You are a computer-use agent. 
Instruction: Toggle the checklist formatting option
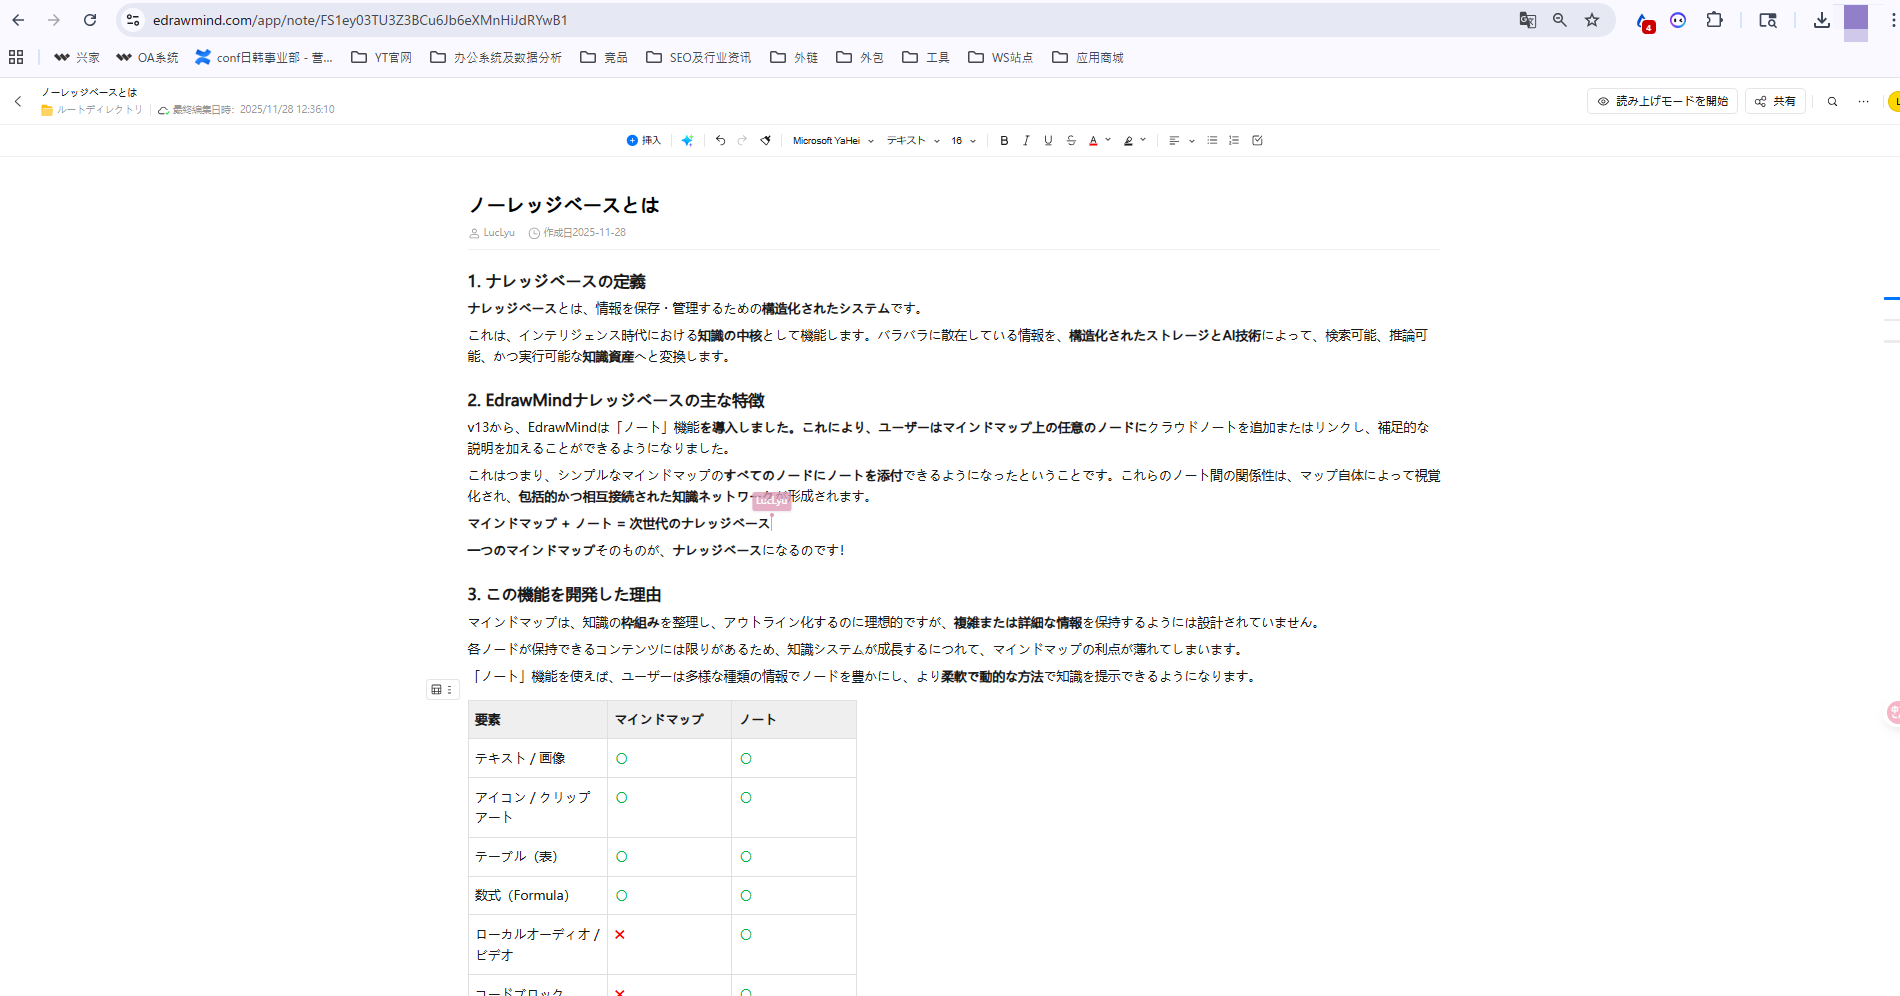[x=1257, y=140]
